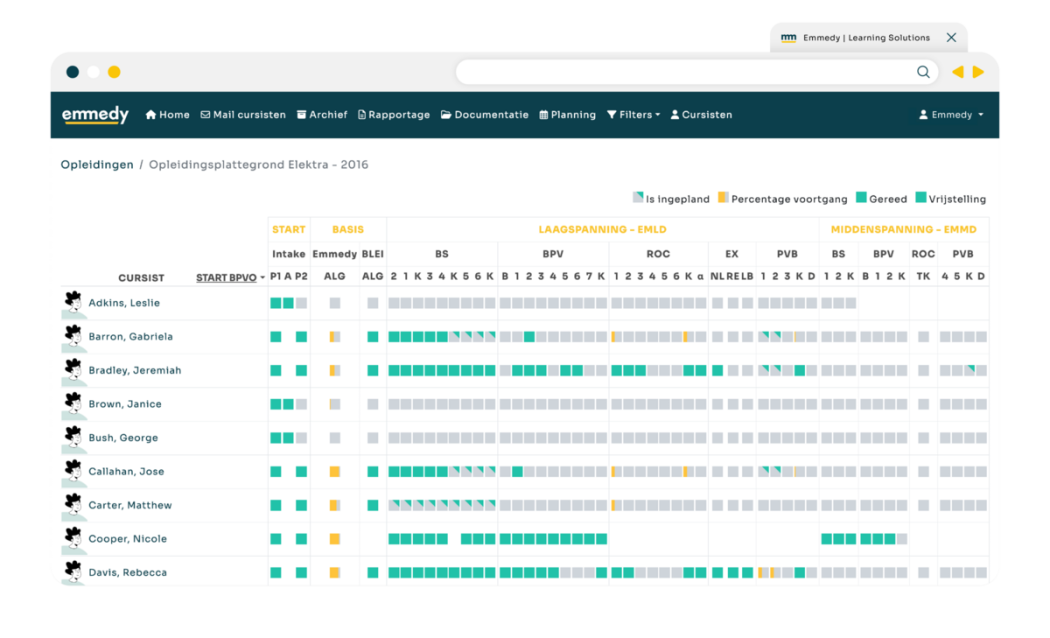Click the Emmedy logo in navbar
1050x638 pixels.
pyautogui.click(x=95, y=115)
